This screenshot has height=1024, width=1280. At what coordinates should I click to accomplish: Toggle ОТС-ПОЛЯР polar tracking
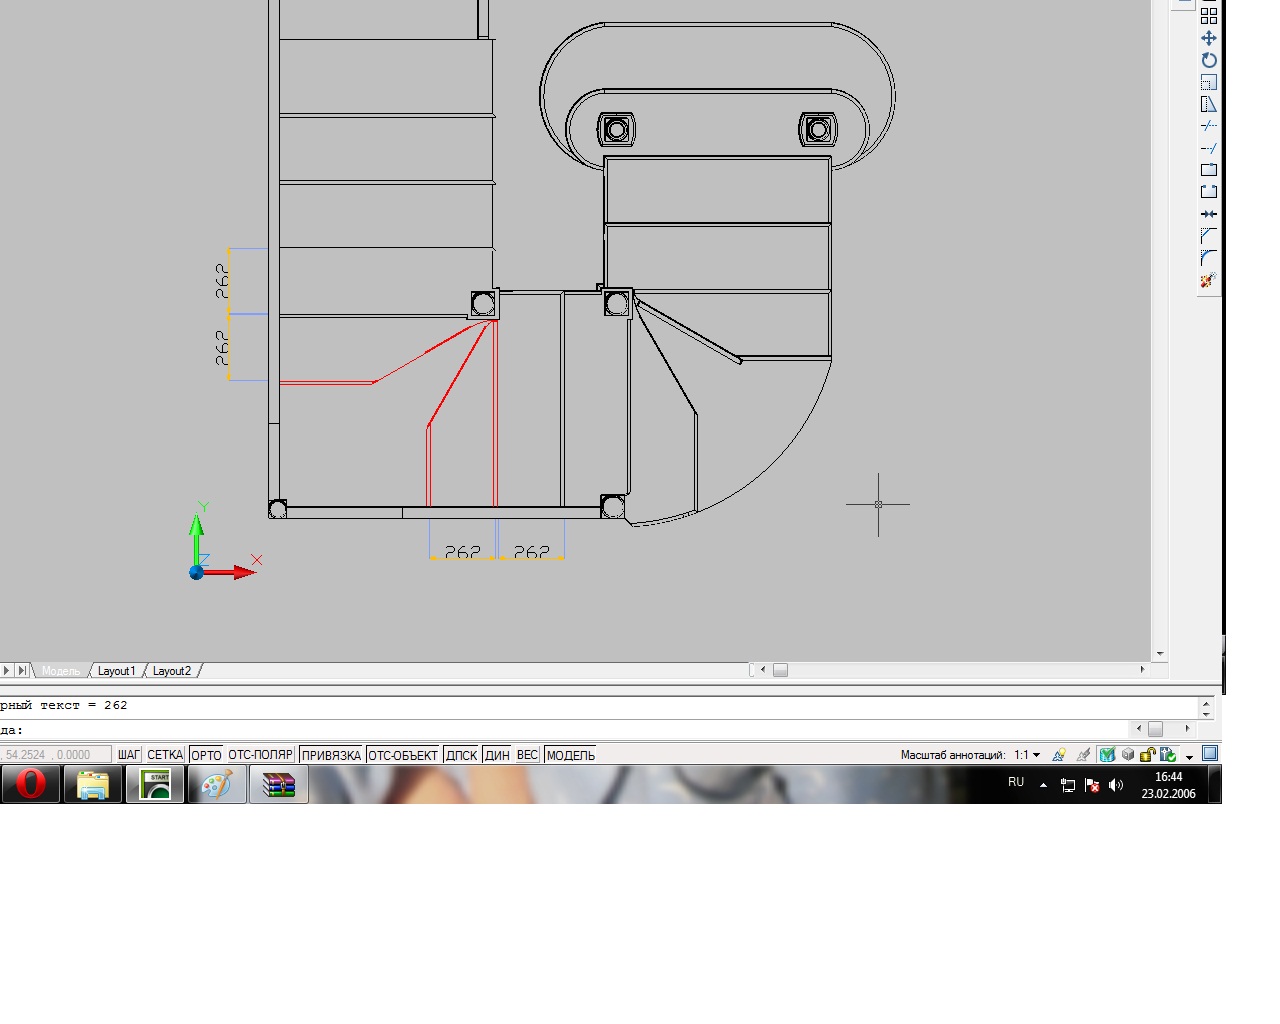(x=260, y=755)
